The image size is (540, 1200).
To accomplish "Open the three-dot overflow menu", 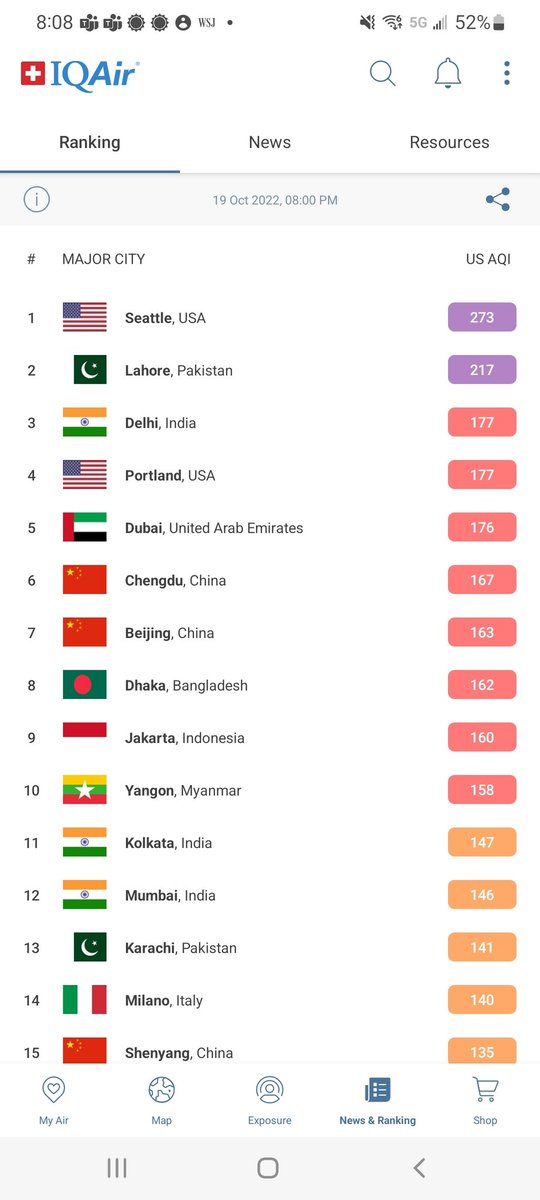I will [507, 73].
